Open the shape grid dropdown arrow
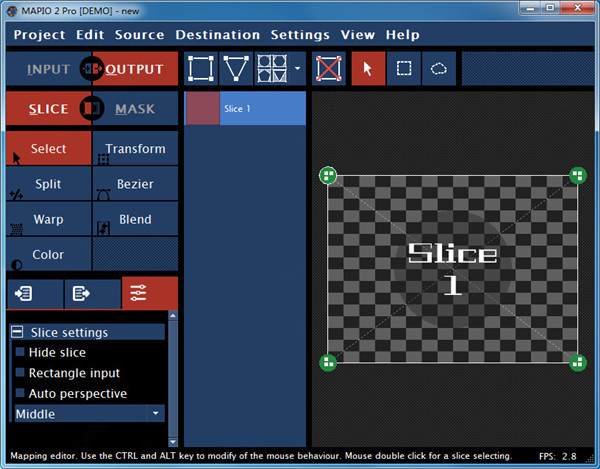This screenshot has width=600, height=469. click(298, 69)
